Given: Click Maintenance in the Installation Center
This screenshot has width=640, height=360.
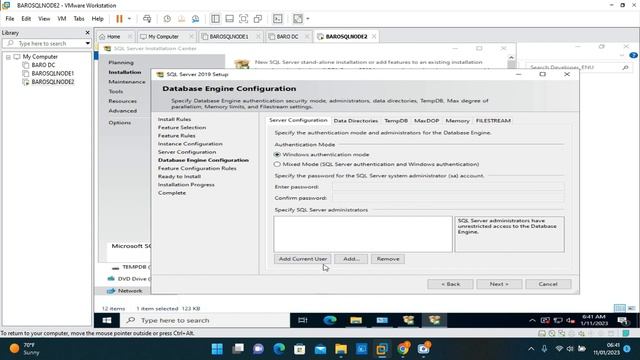Looking at the screenshot, I should click(x=127, y=82).
